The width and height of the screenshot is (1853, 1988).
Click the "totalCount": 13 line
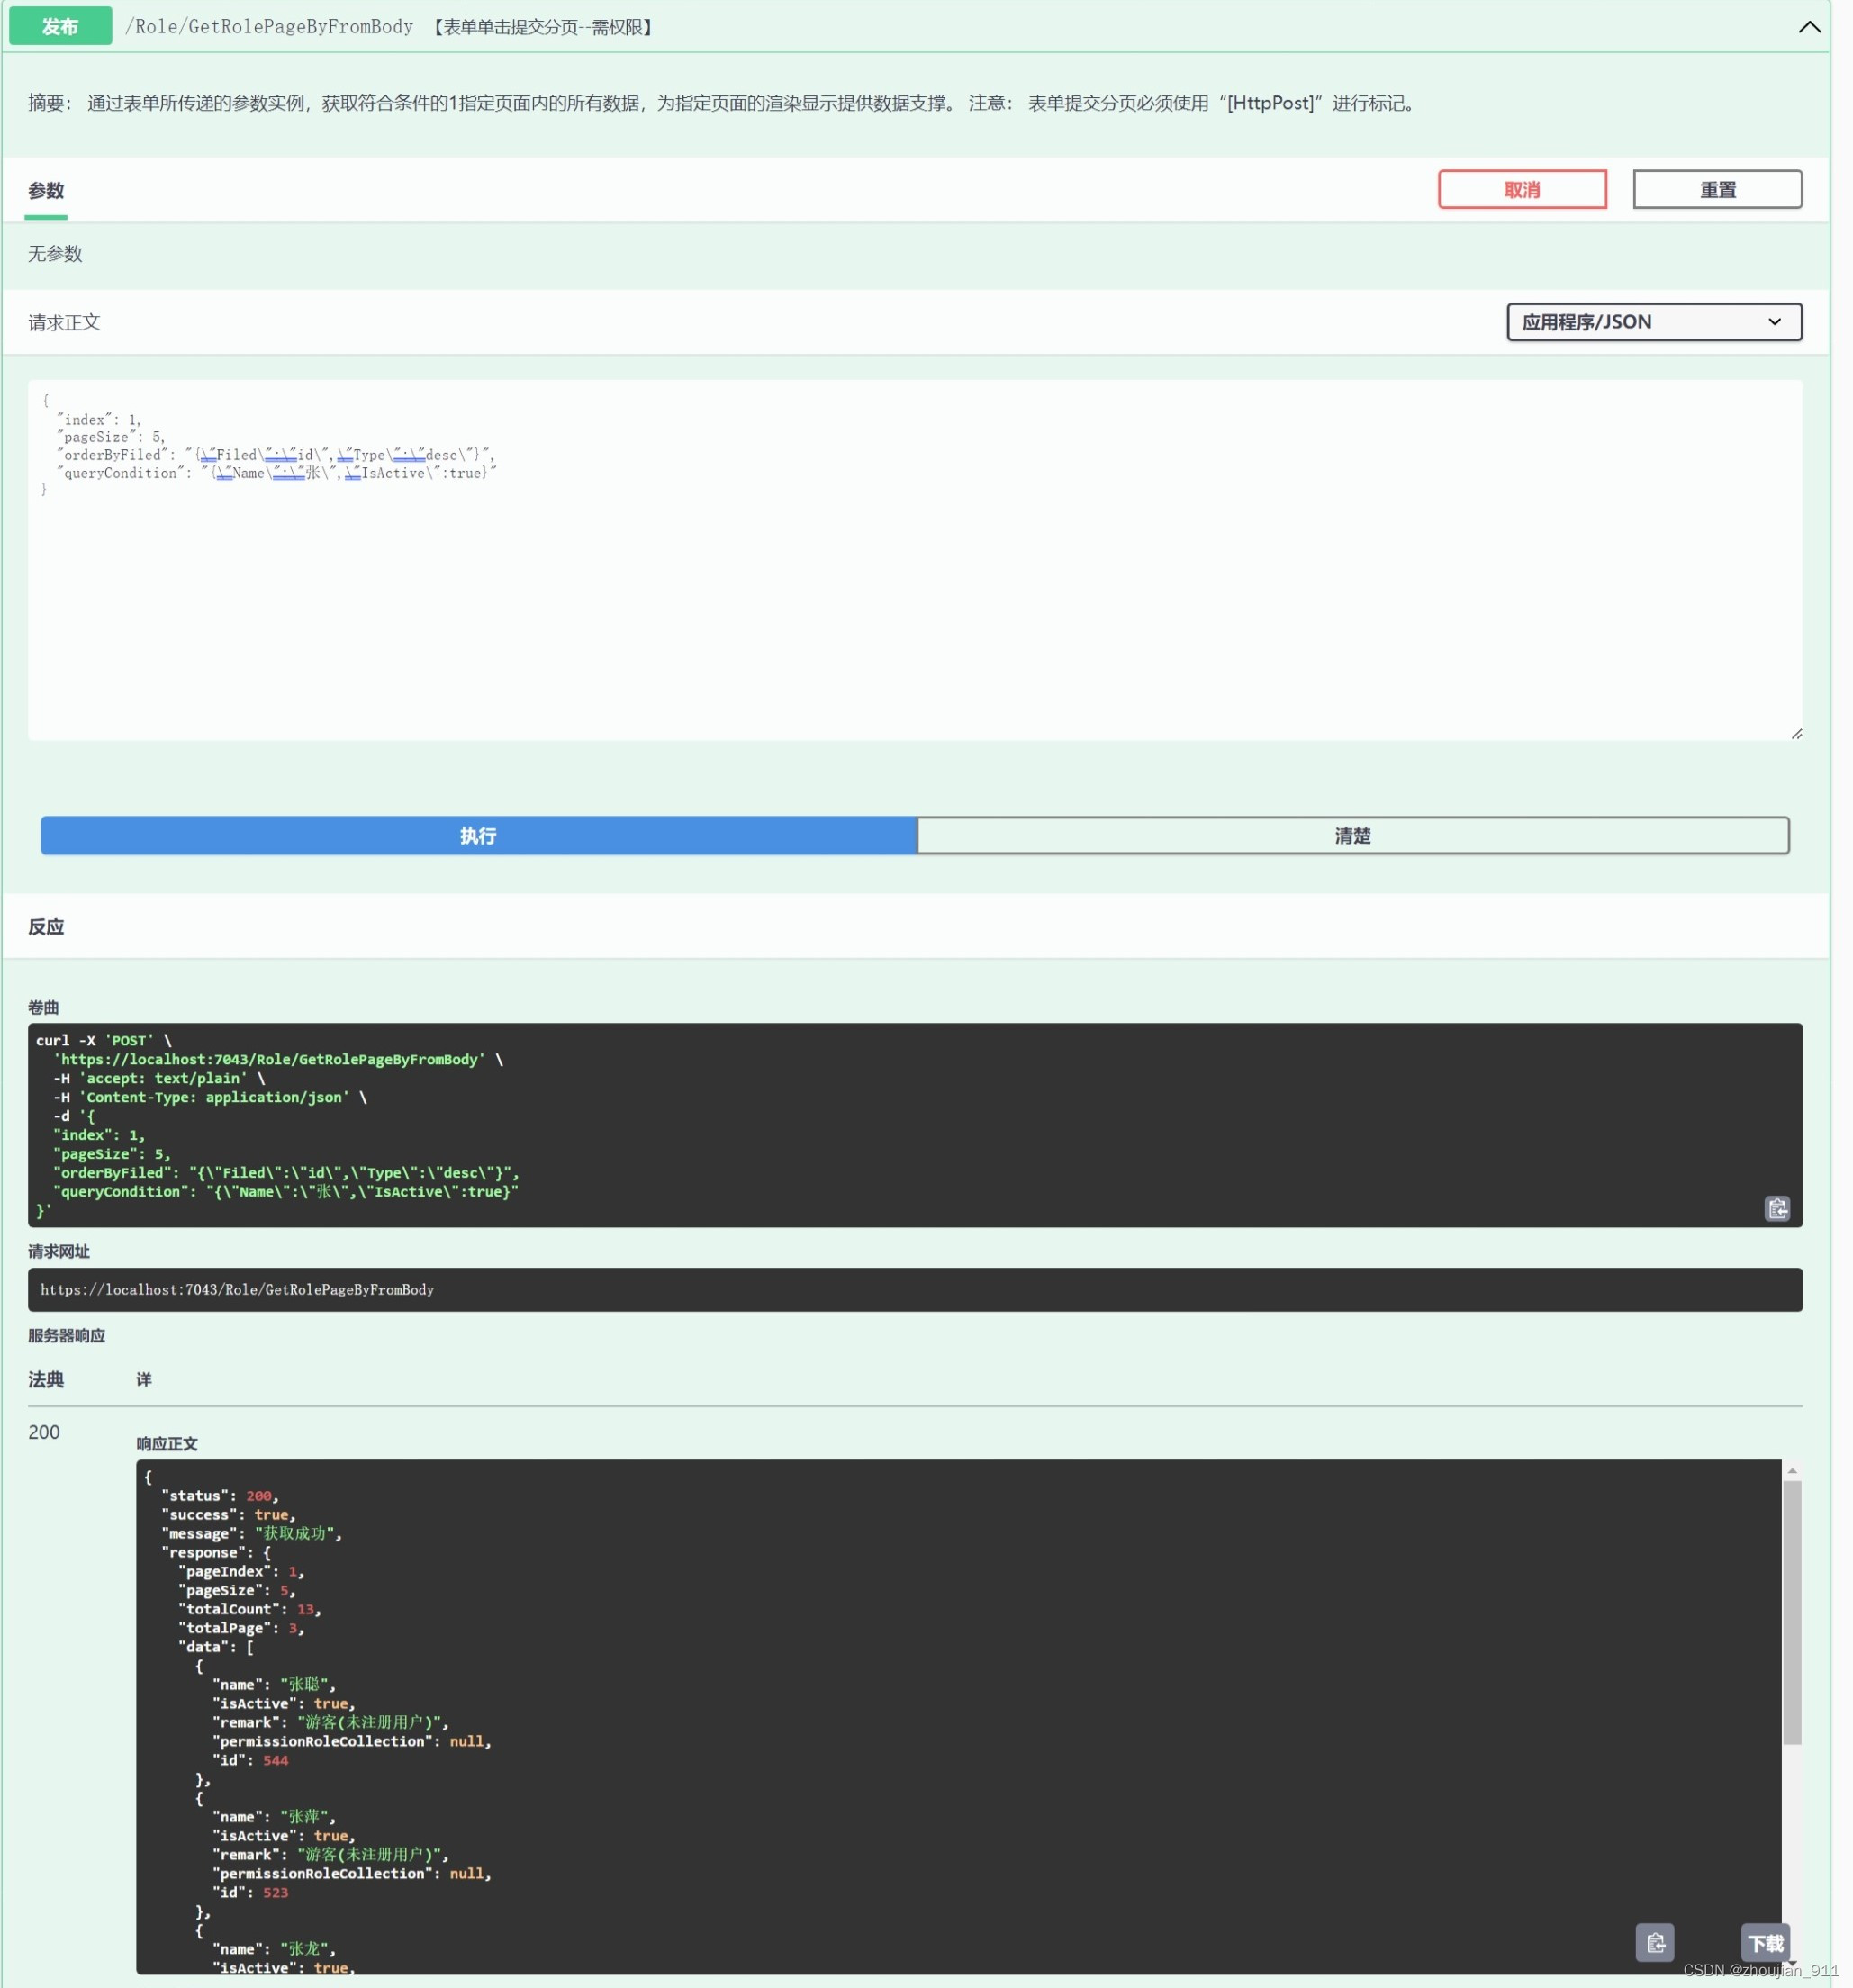pos(249,1609)
